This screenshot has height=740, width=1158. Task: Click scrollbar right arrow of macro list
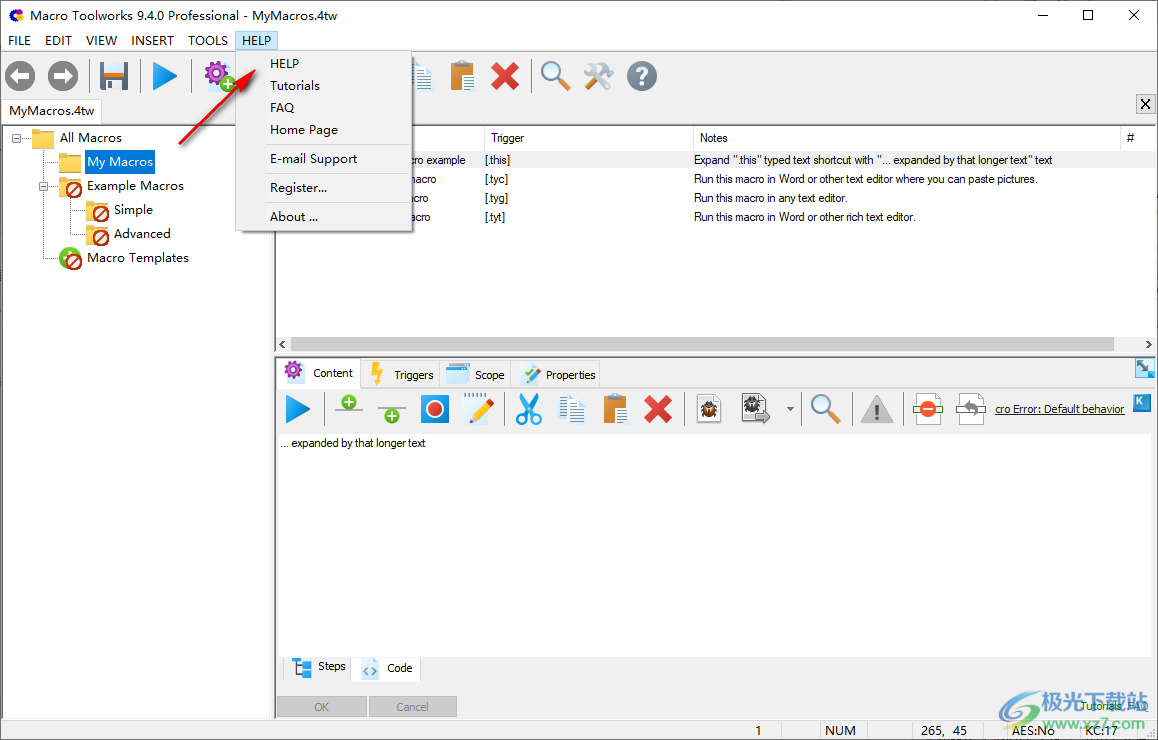[x=1148, y=344]
